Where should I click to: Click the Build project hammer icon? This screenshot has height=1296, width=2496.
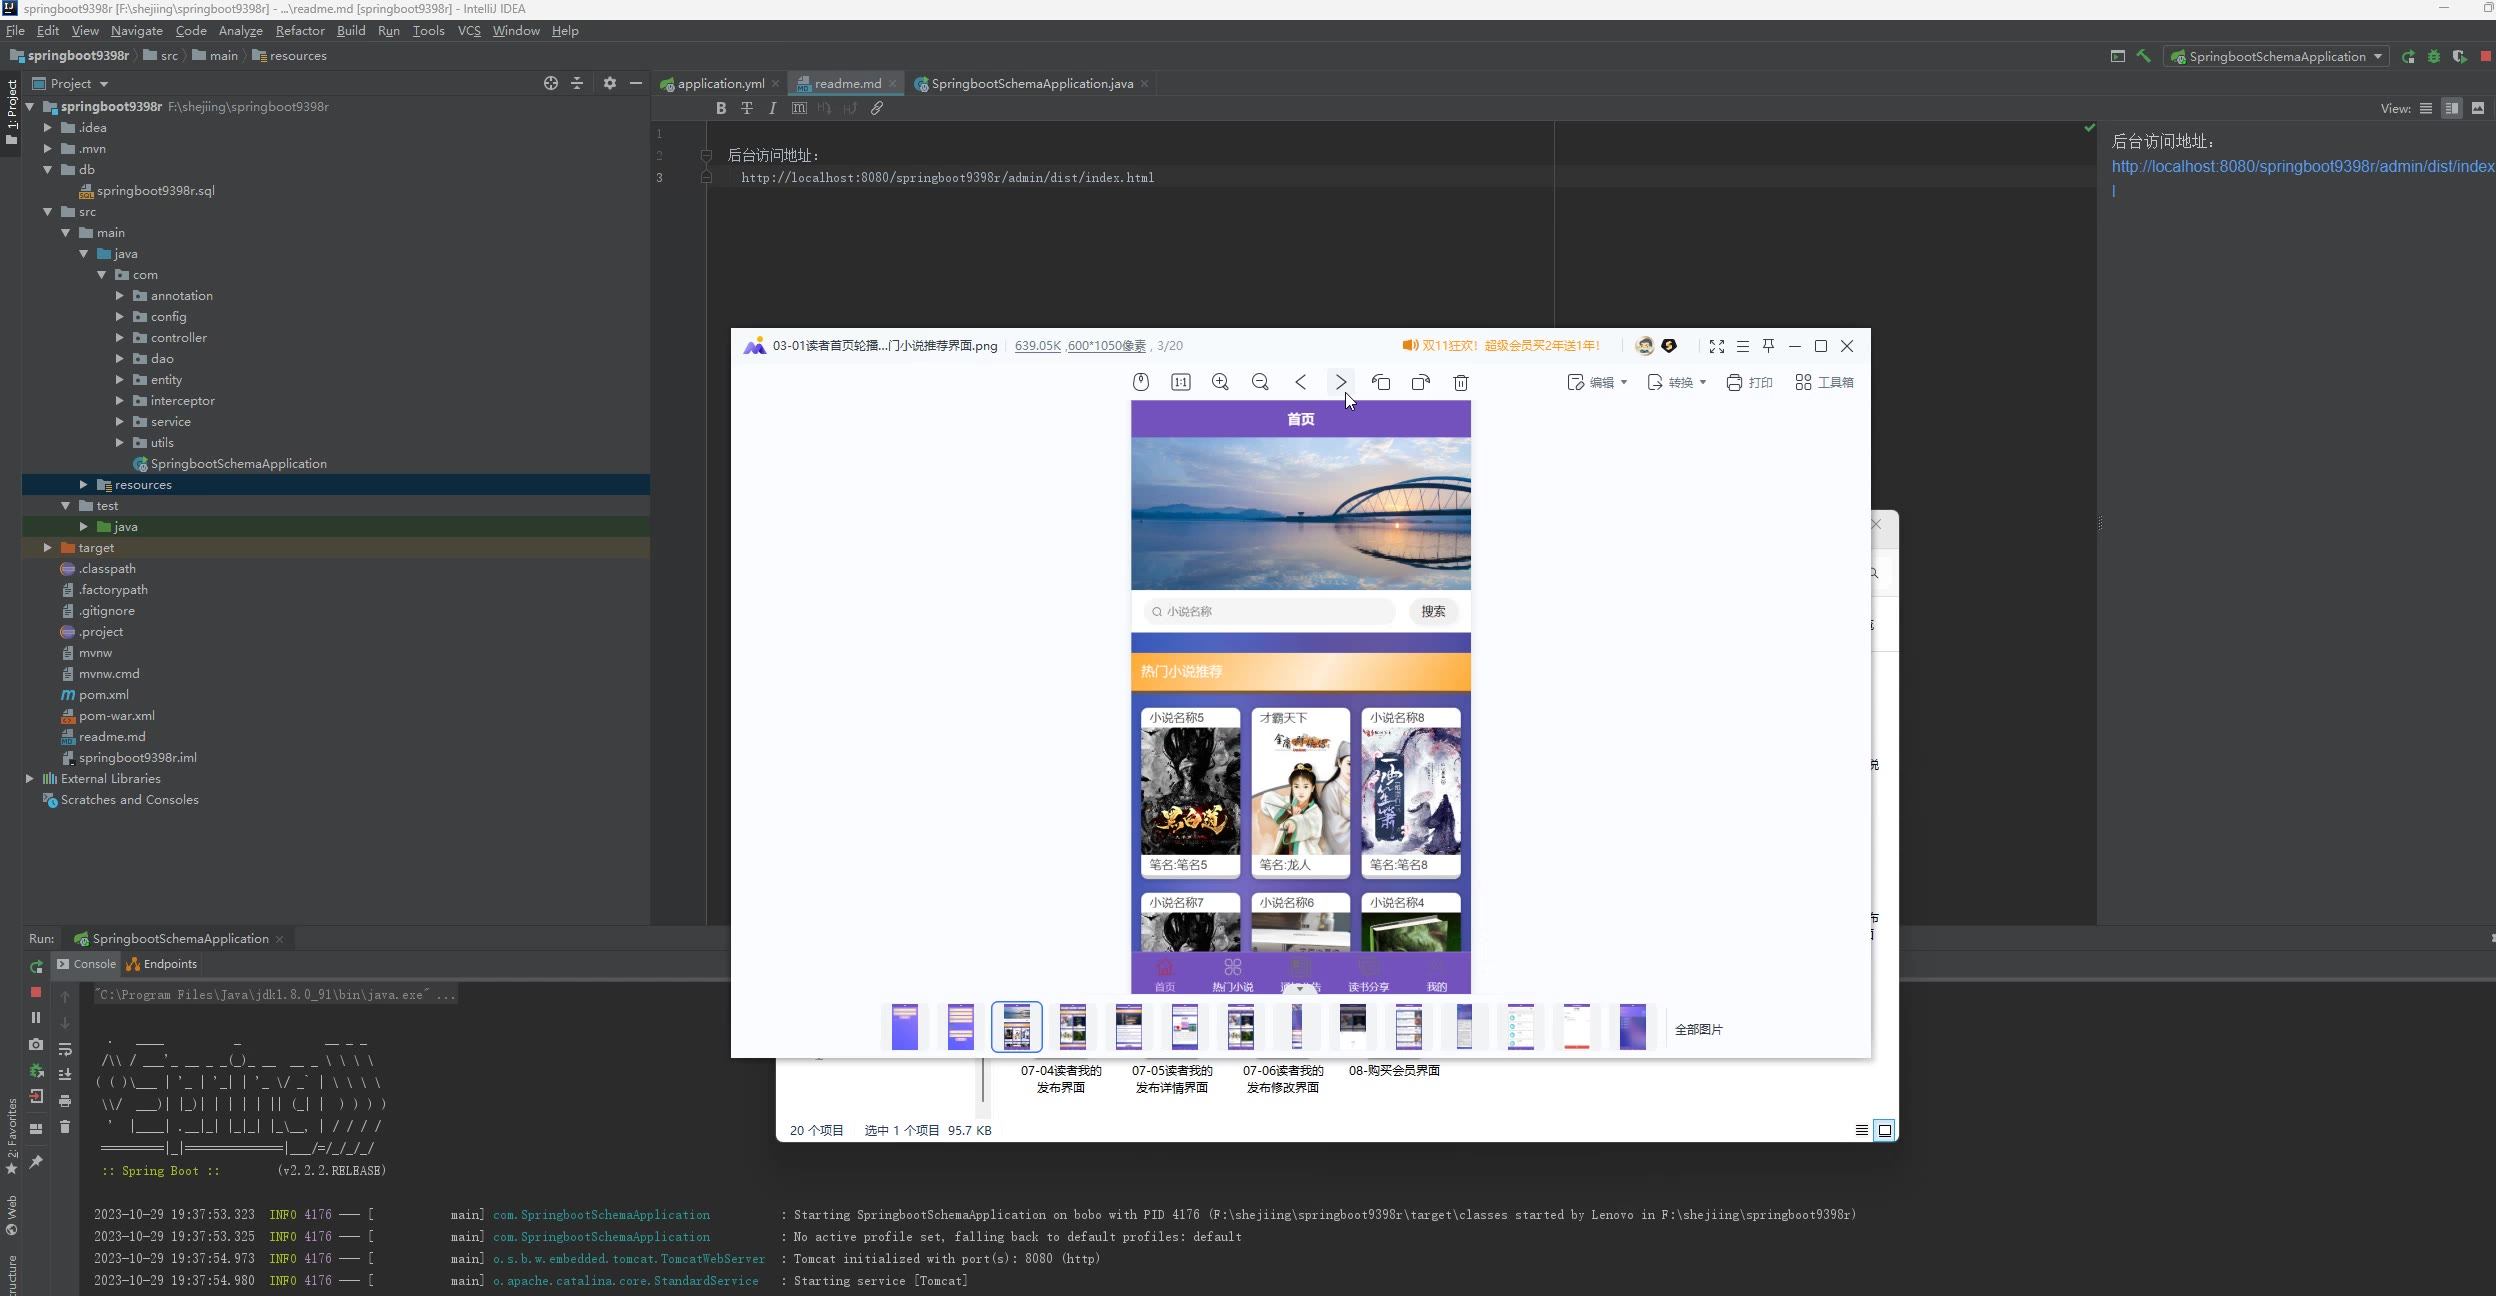(2143, 56)
